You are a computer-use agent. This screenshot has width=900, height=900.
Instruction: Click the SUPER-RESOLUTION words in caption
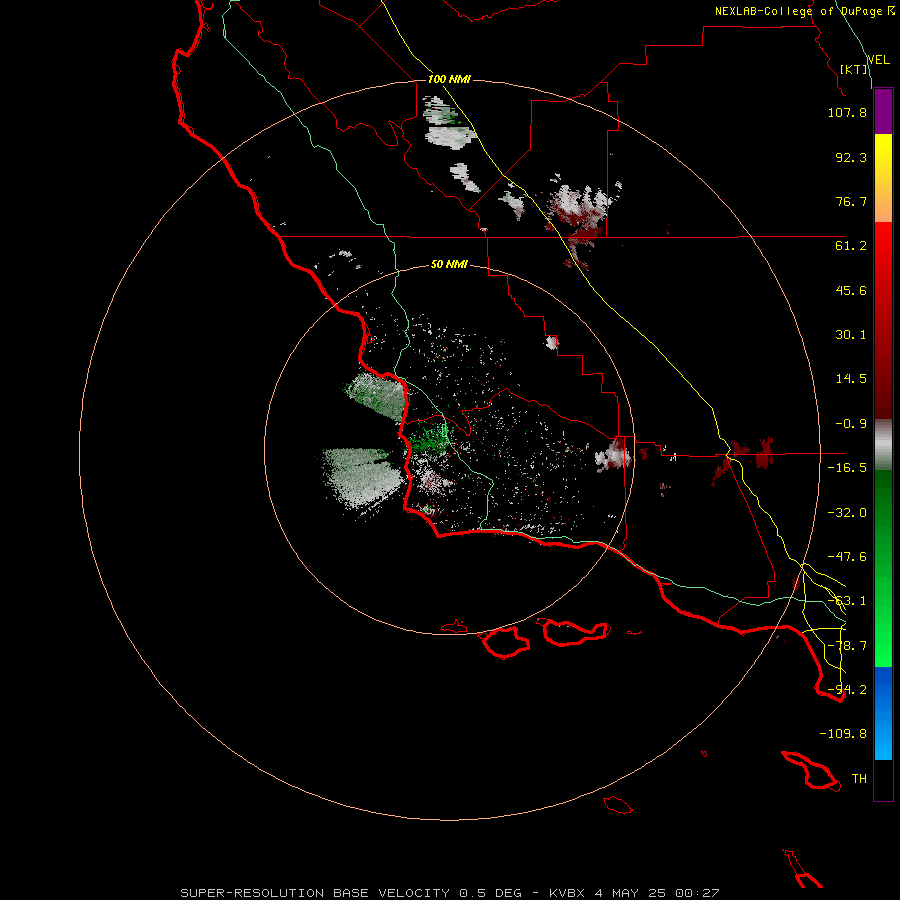(x=252, y=893)
